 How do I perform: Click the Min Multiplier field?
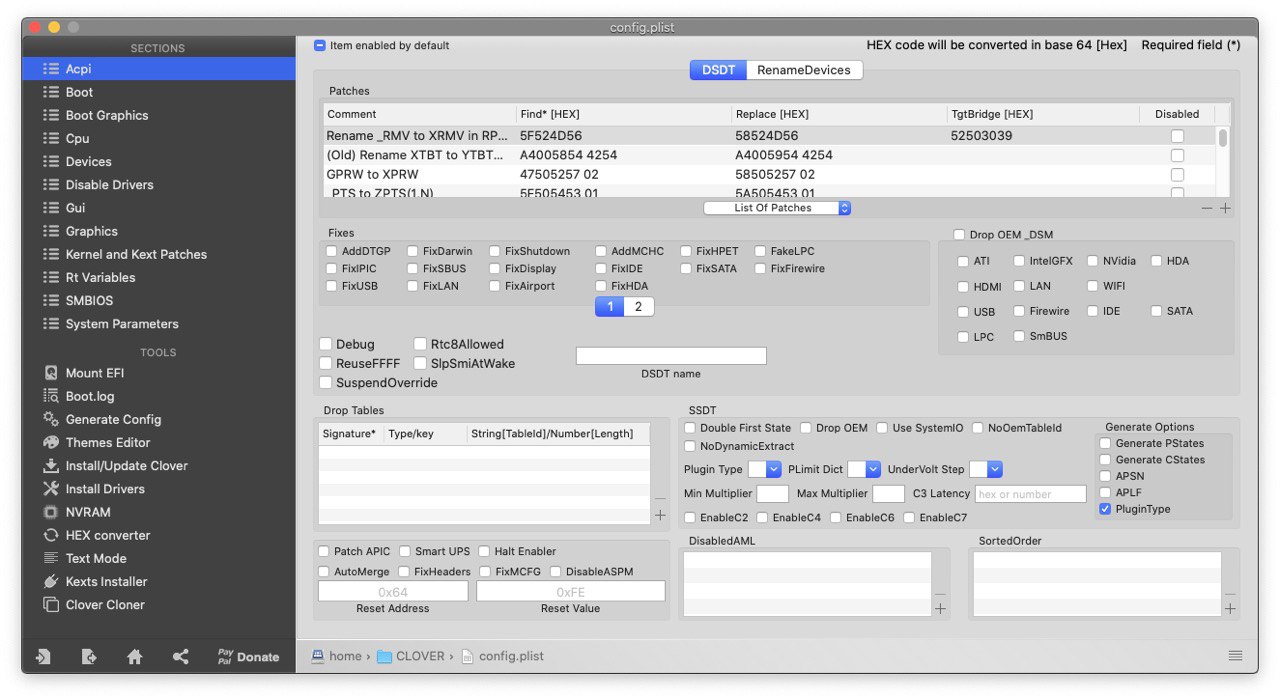click(x=773, y=494)
